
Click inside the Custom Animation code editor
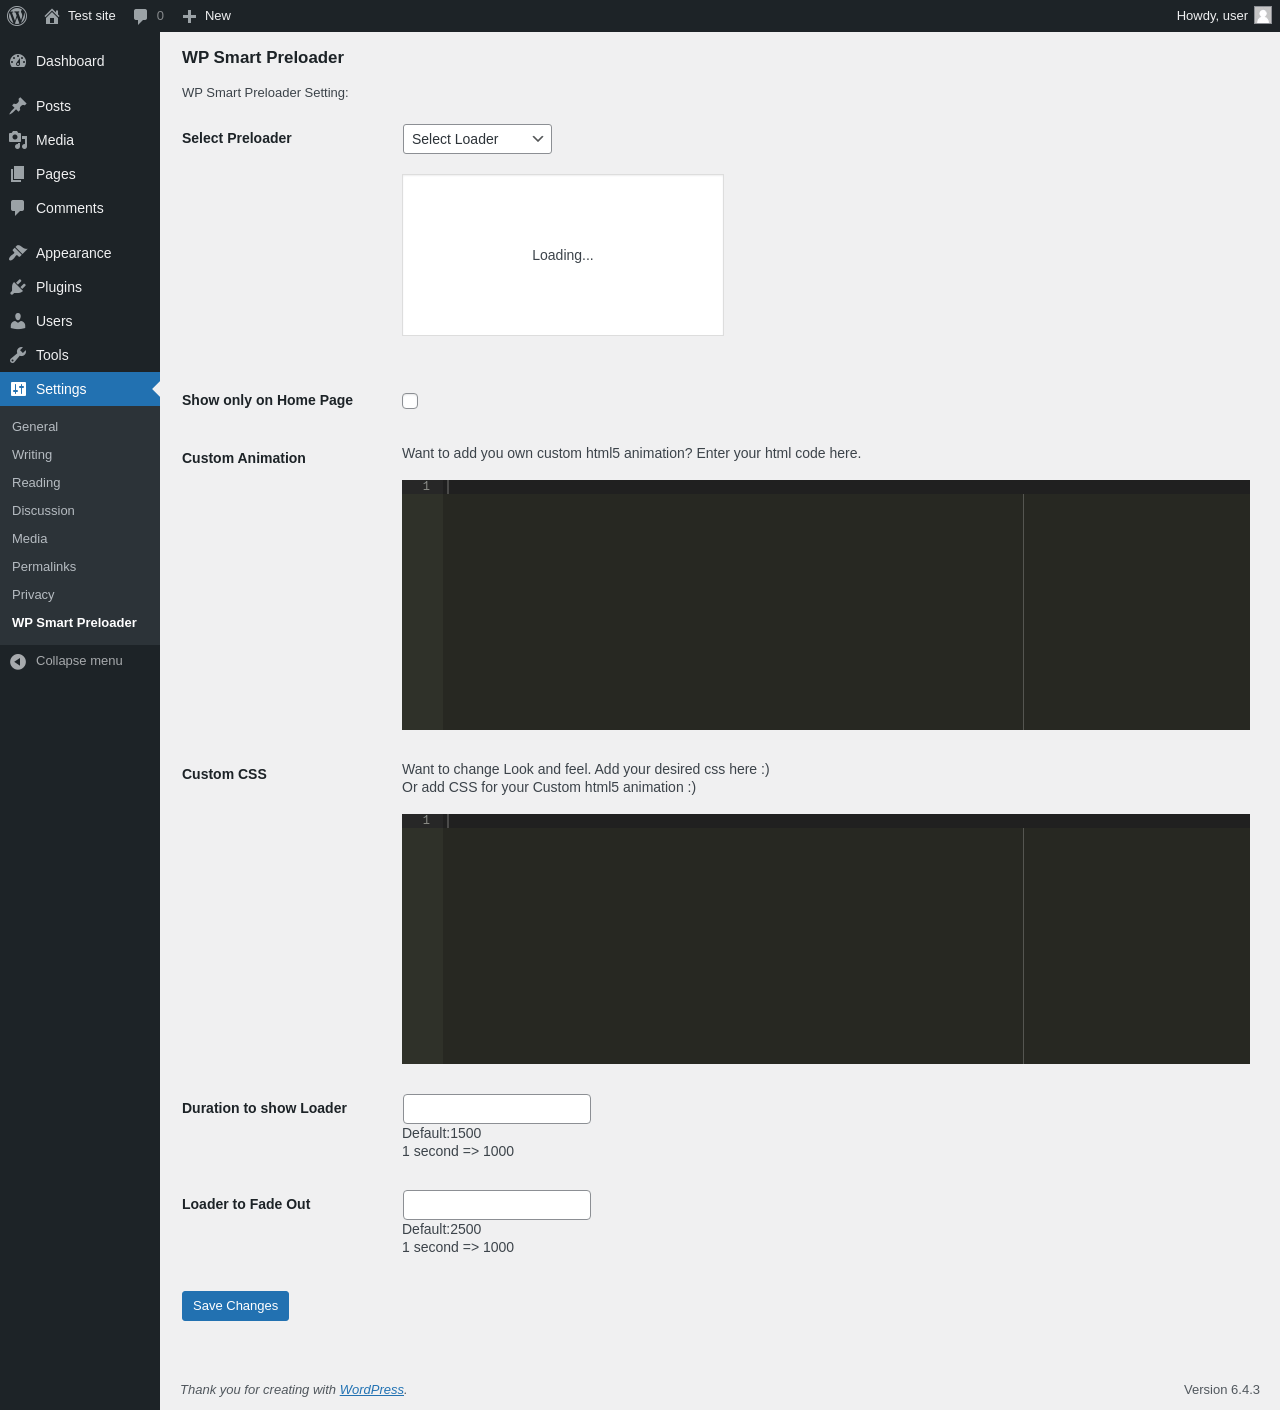tap(826, 605)
